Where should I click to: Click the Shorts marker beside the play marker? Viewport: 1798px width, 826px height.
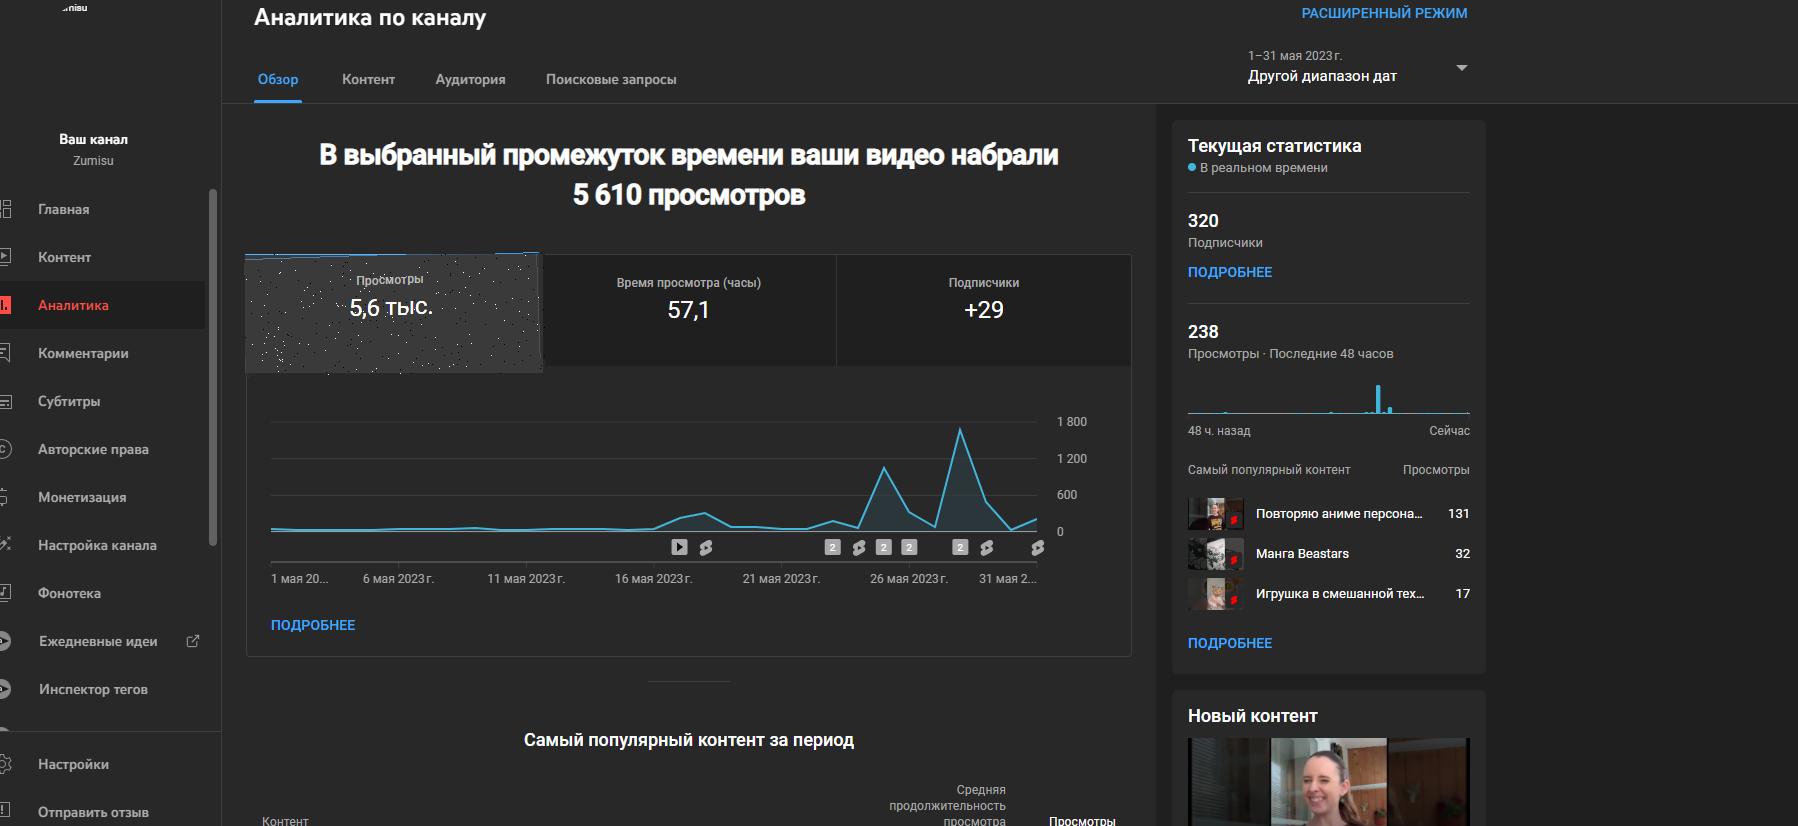click(x=706, y=547)
